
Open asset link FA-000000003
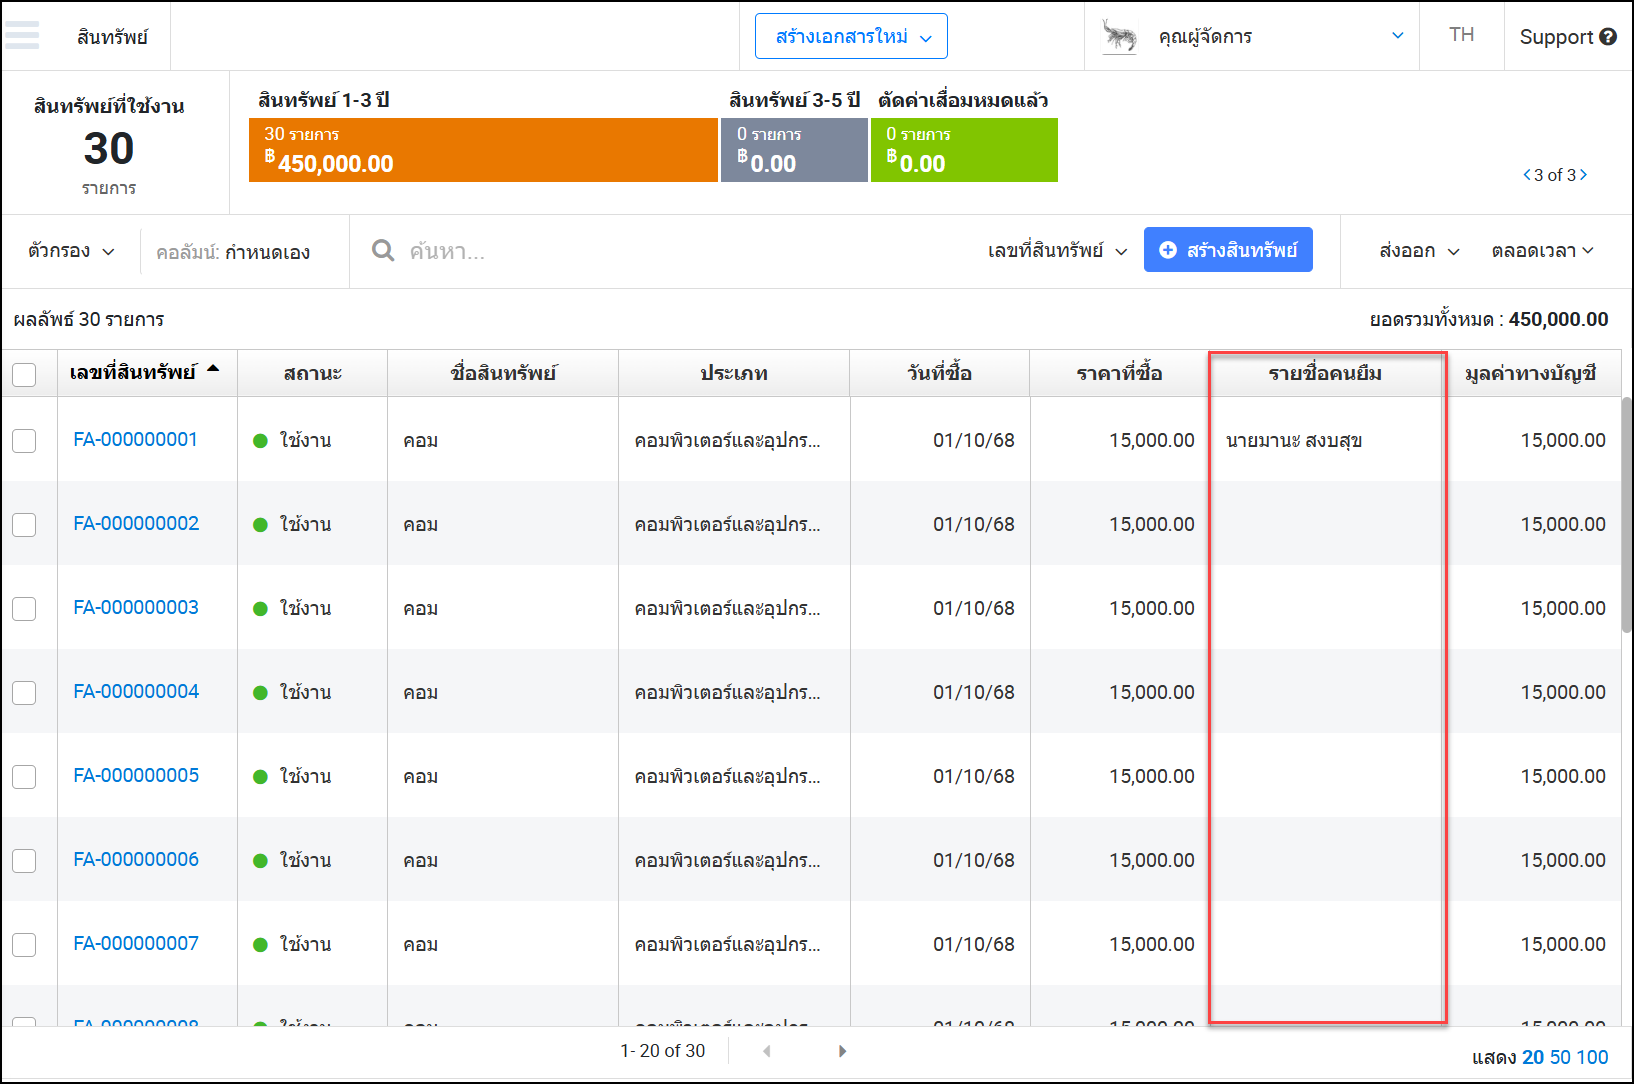click(x=136, y=608)
